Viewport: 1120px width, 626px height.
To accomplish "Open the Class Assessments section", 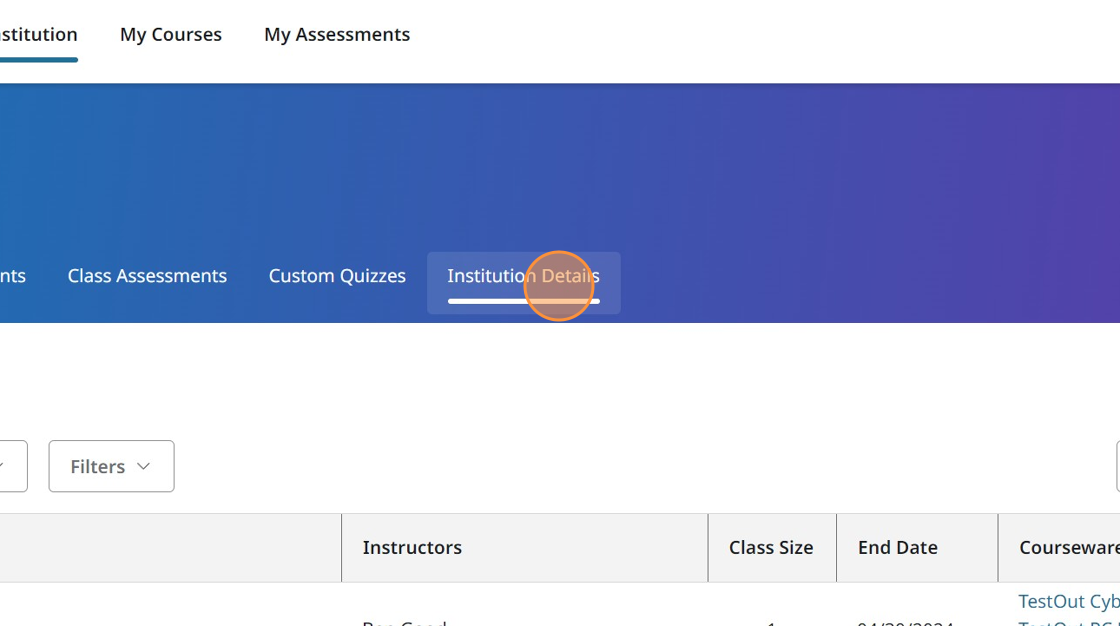I will [147, 276].
